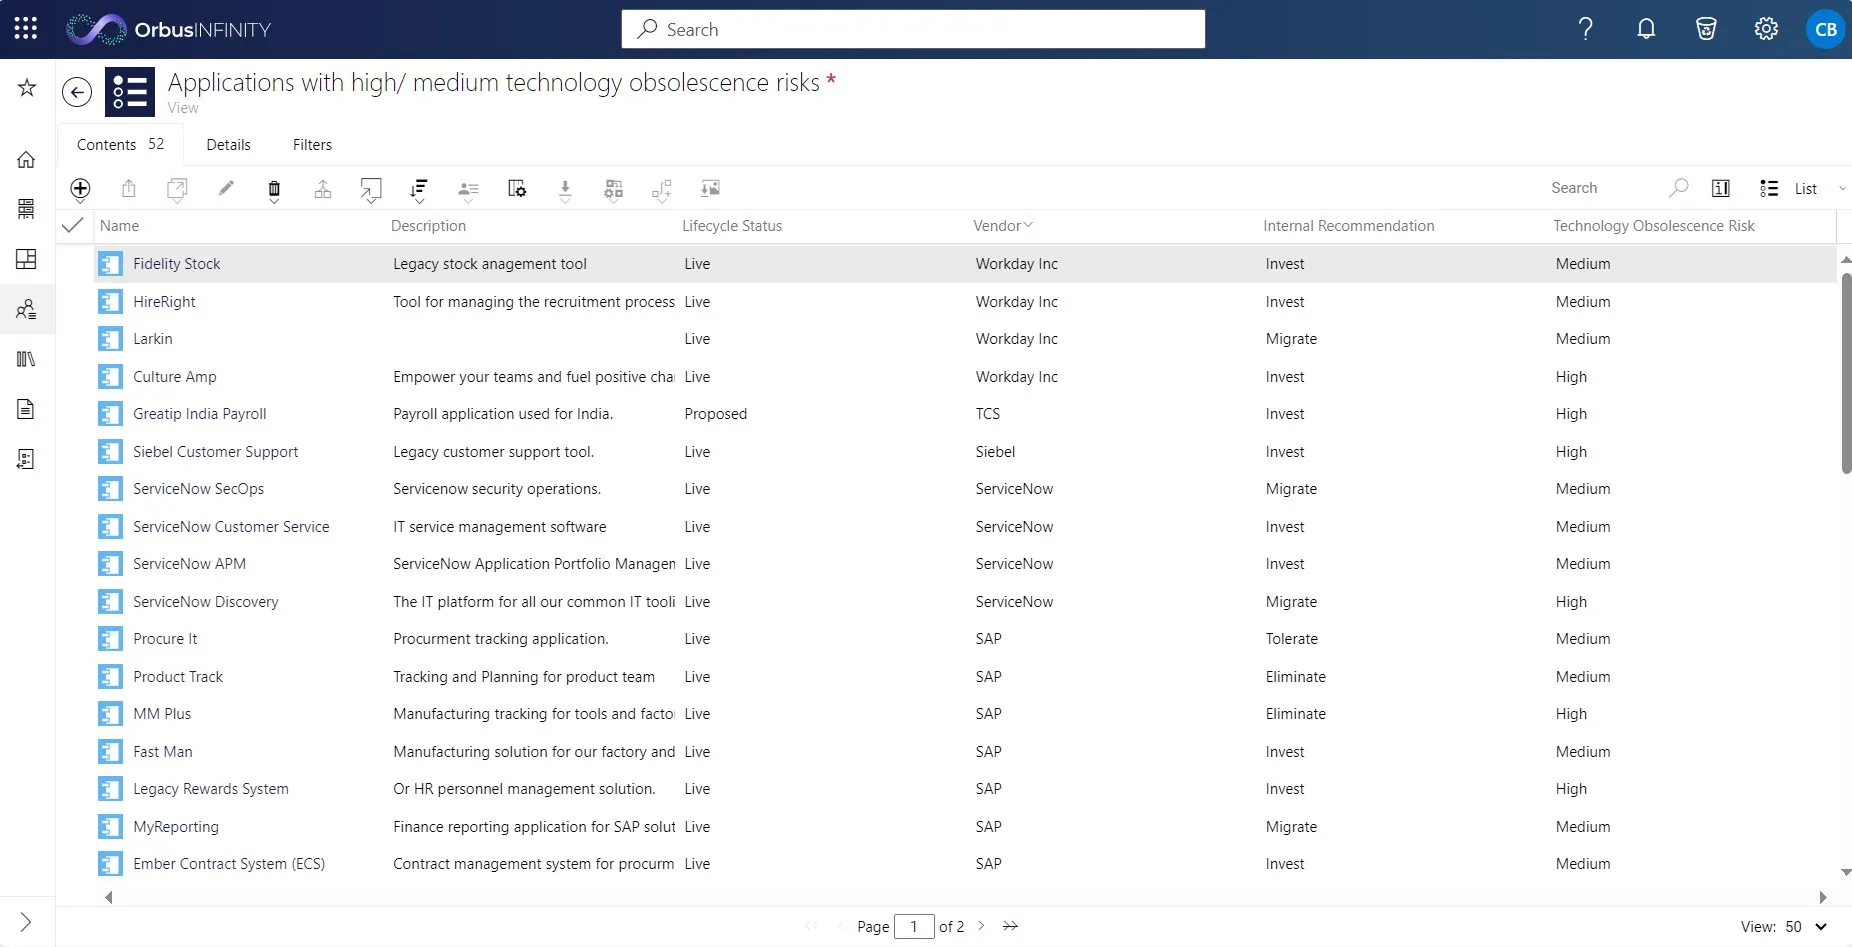This screenshot has height=947, width=1852.
Task: Open Favorites star in the sidebar
Action: (27, 88)
